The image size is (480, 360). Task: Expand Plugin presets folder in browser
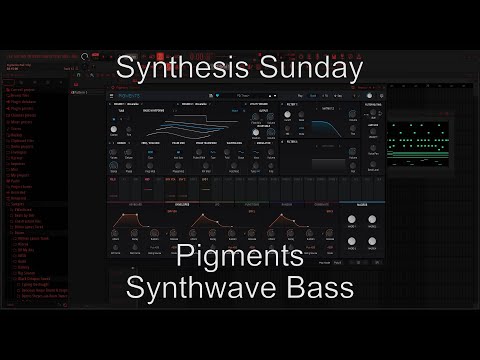[x=20, y=108]
